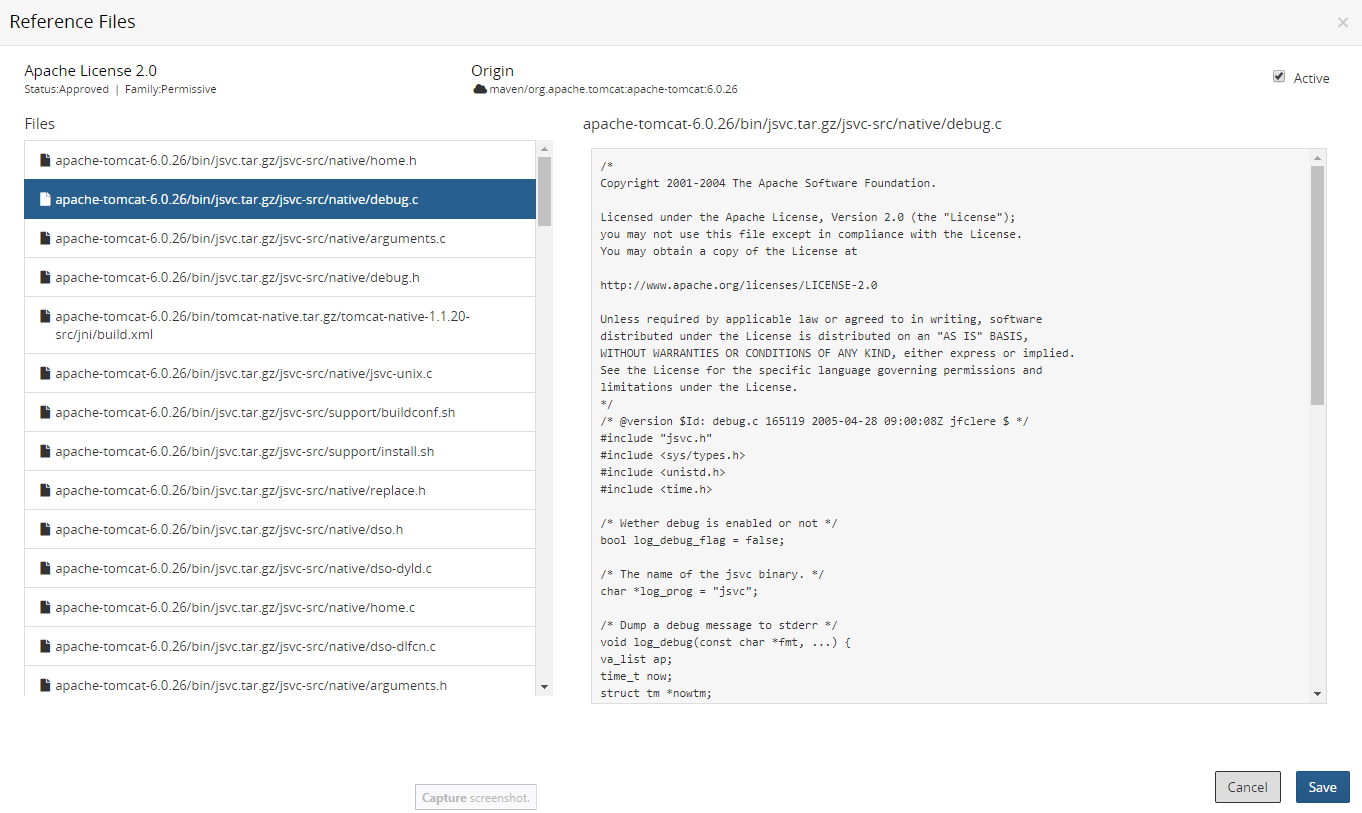The image size is (1362, 813).
Task: Click the file icon next to debug.c
Action: point(45,199)
